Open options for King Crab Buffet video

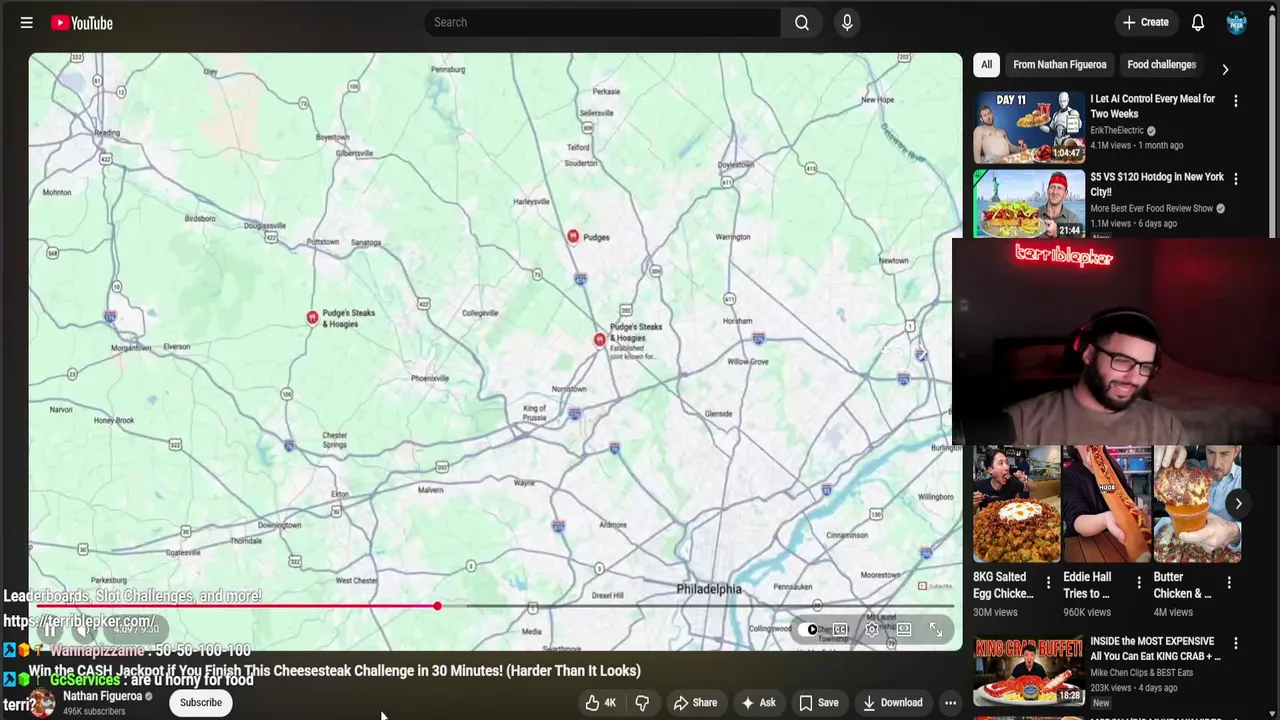coord(1235,644)
